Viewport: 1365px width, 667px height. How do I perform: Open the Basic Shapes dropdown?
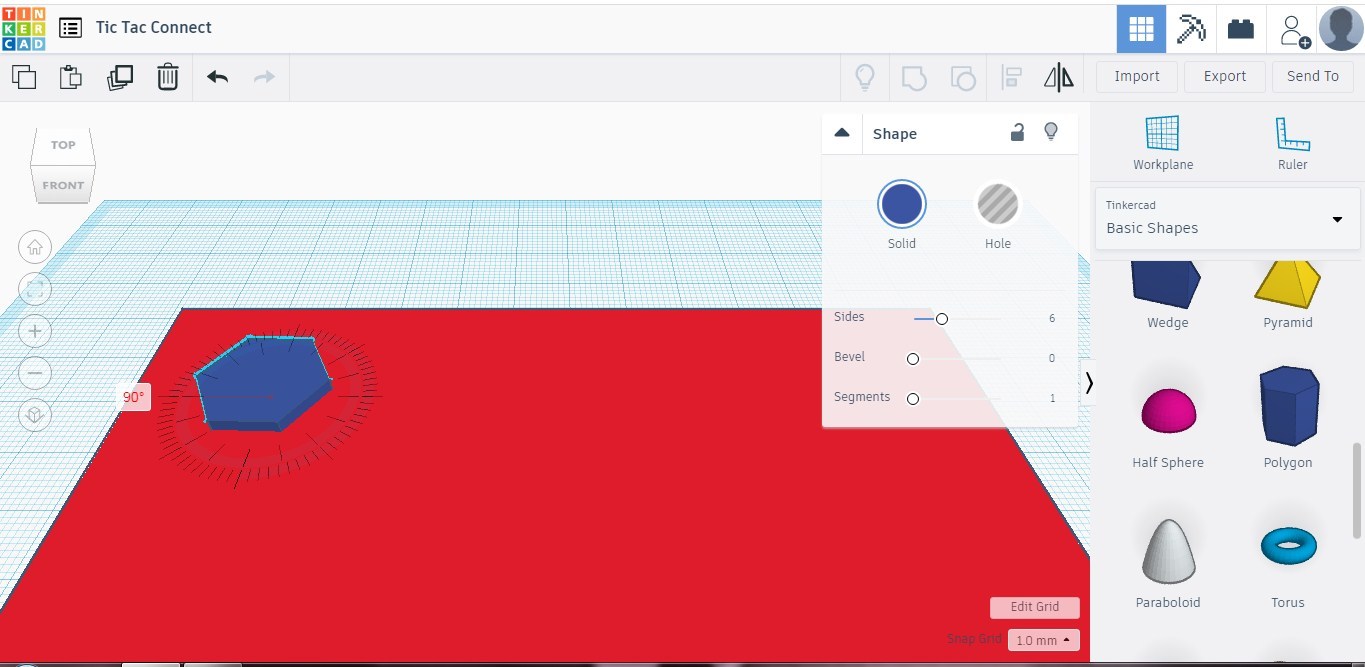point(1226,219)
